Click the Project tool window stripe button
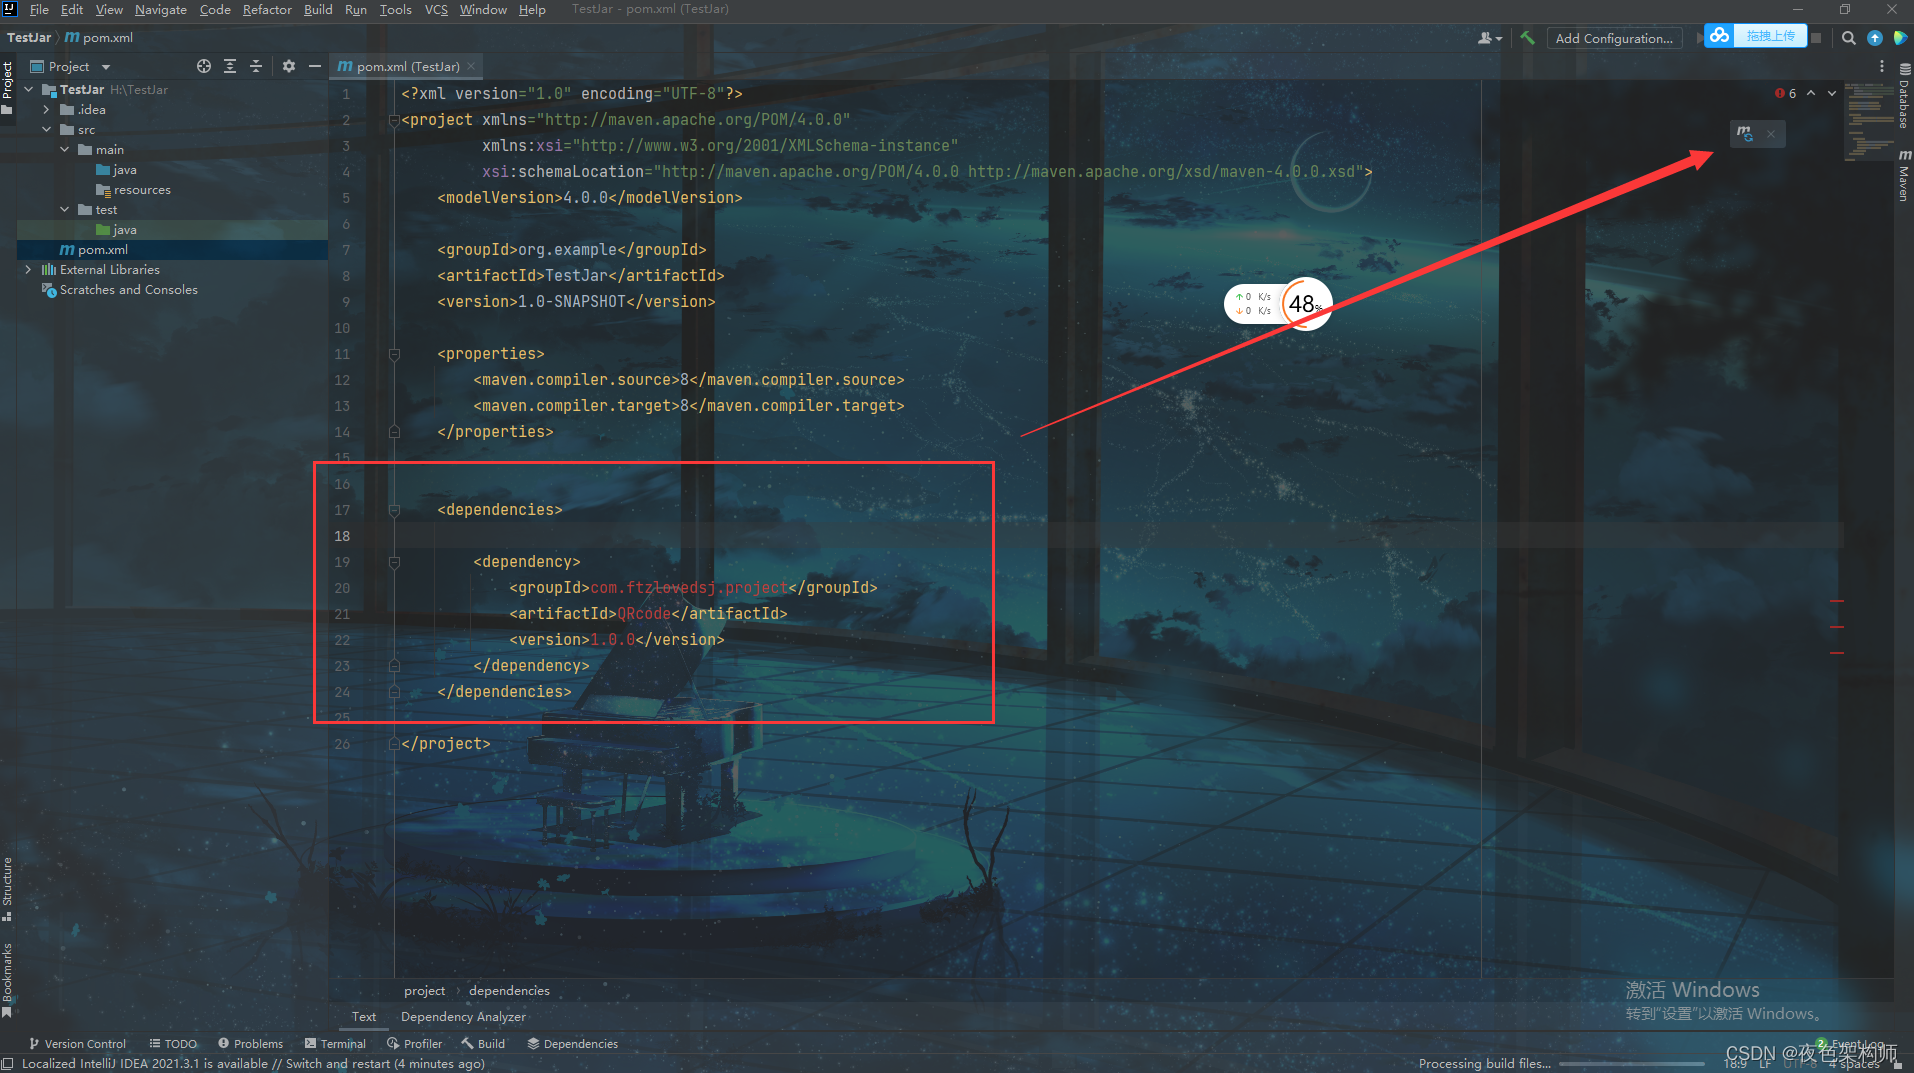The width and height of the screenshot is (1914, 1073). coord(8,86)
